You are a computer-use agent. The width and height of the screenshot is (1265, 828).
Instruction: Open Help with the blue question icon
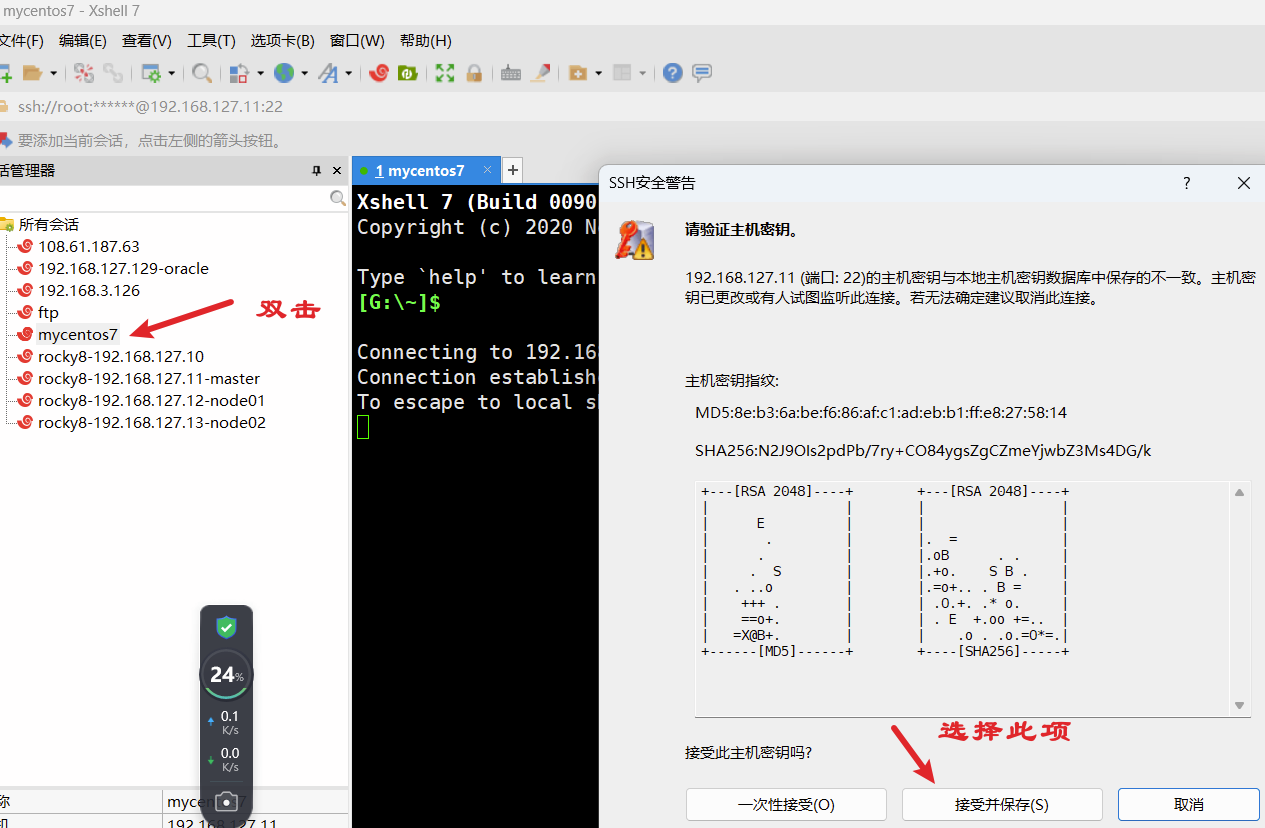click(x=673, y=73)
